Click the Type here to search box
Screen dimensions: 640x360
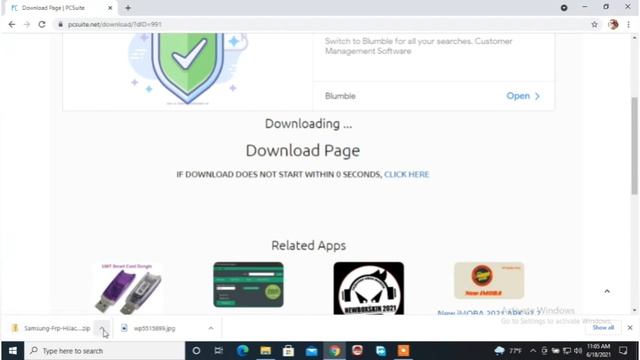(105, 351)
